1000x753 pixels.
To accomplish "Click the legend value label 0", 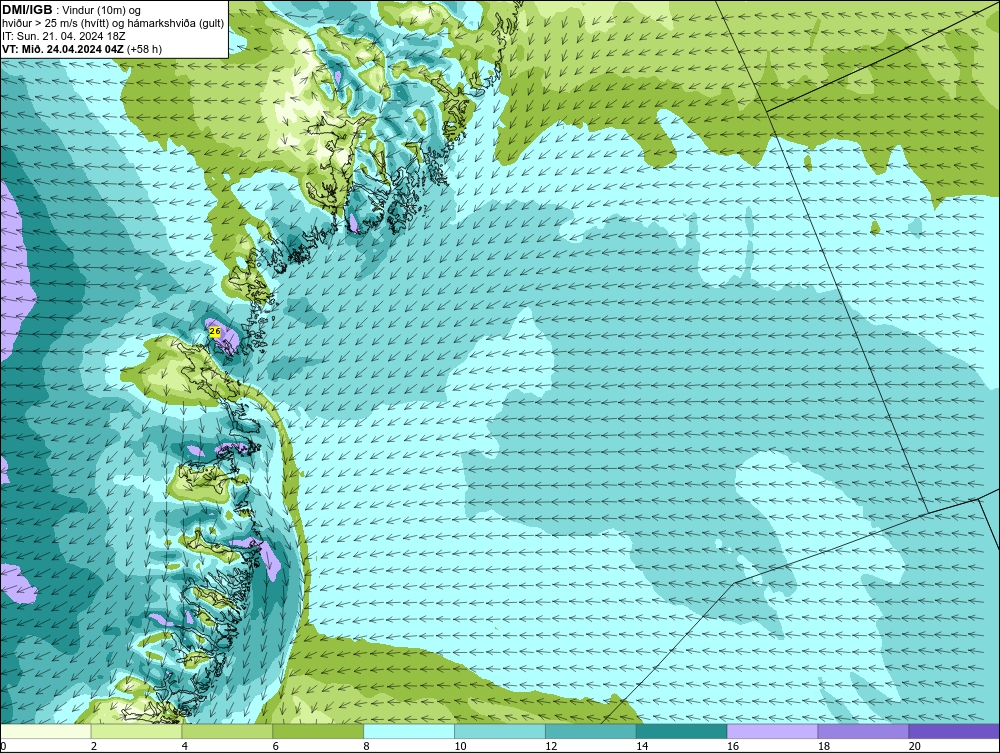I will coord(3,746).
